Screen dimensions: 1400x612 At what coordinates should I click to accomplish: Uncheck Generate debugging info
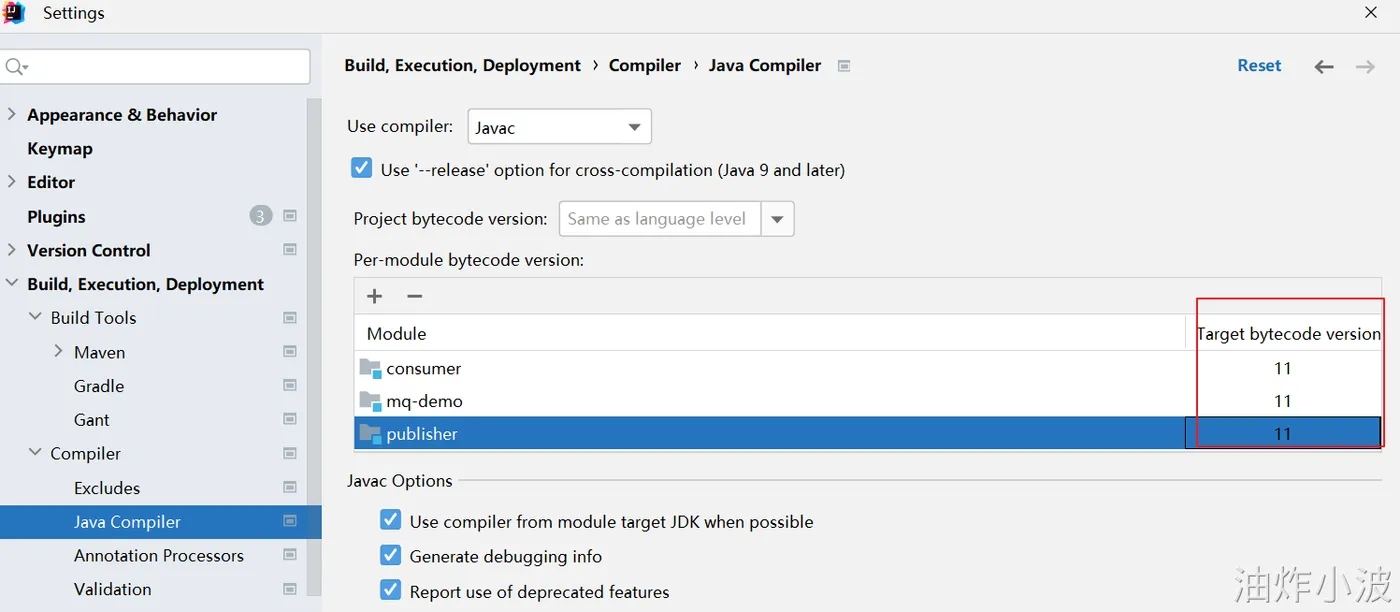[x=391, y=555]
